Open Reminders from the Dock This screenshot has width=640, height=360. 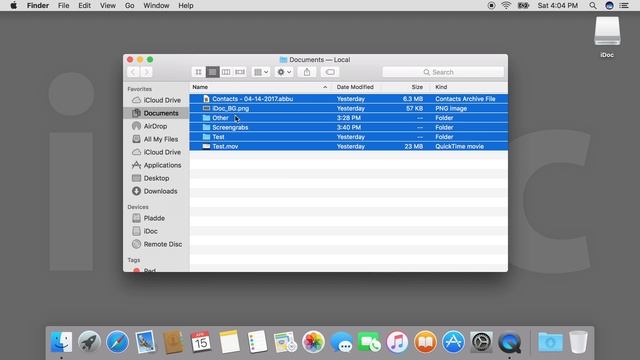[x=257, y=342]
